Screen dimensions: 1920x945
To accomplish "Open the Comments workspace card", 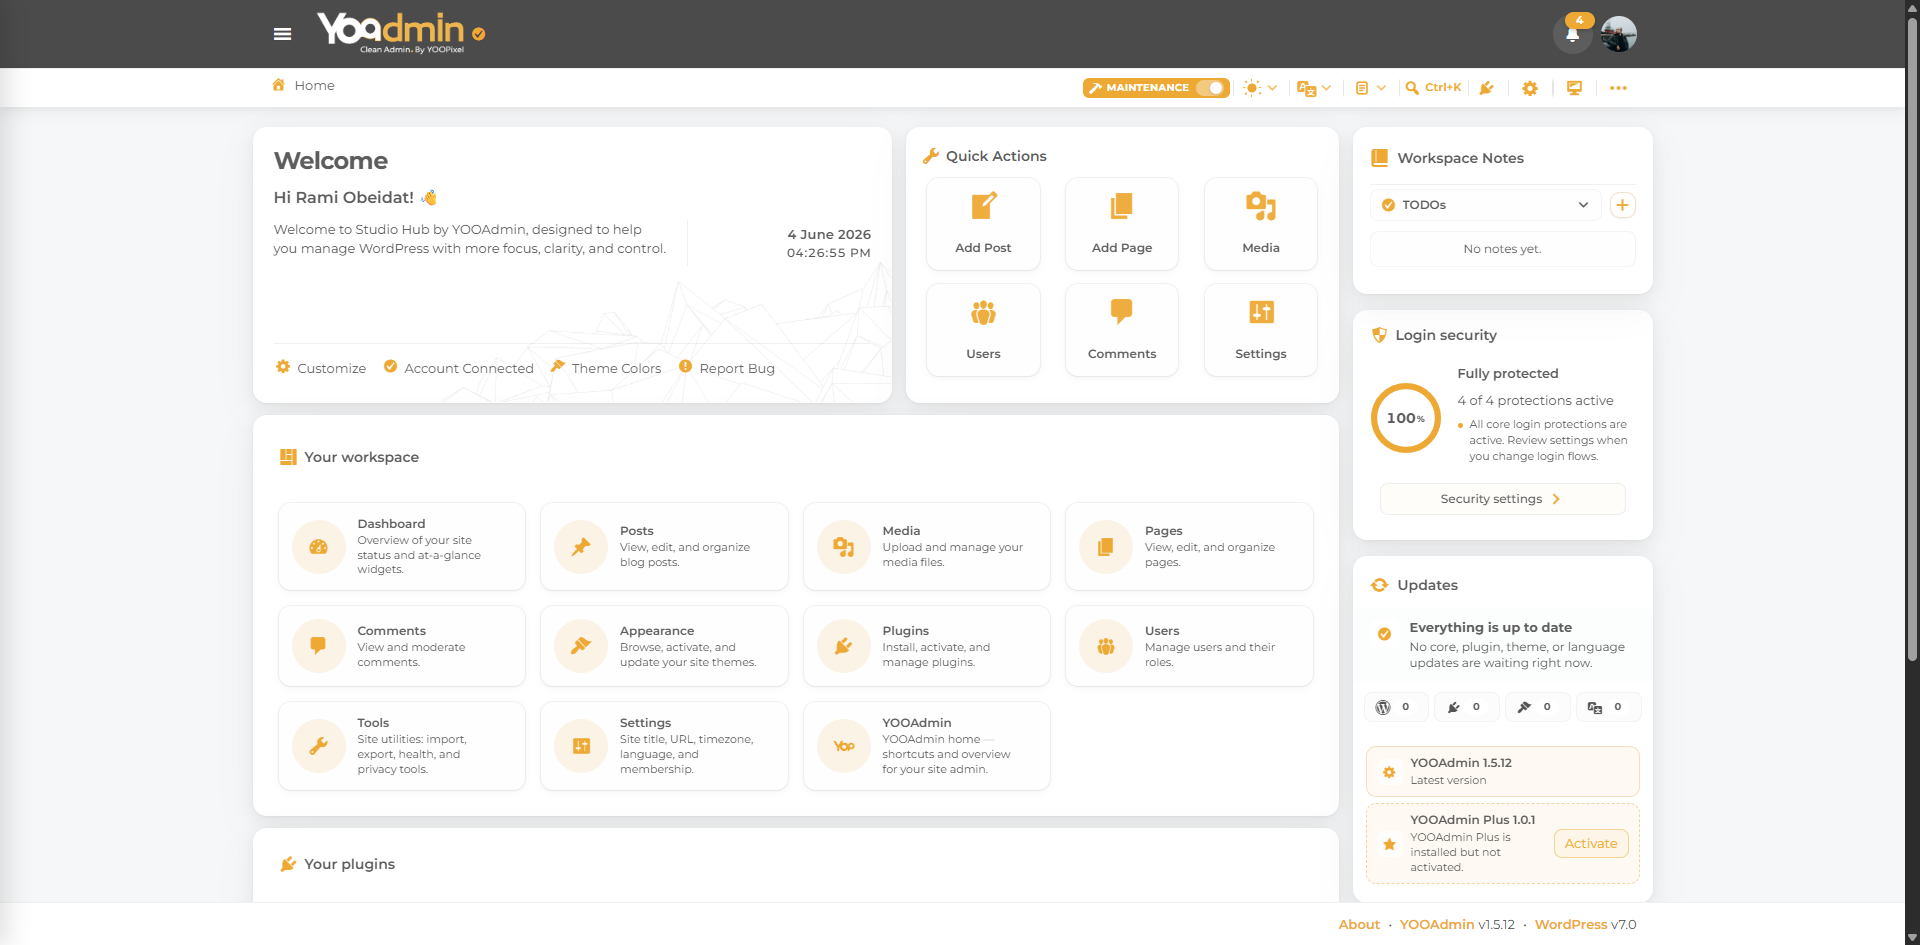I will tap(402, 646).
